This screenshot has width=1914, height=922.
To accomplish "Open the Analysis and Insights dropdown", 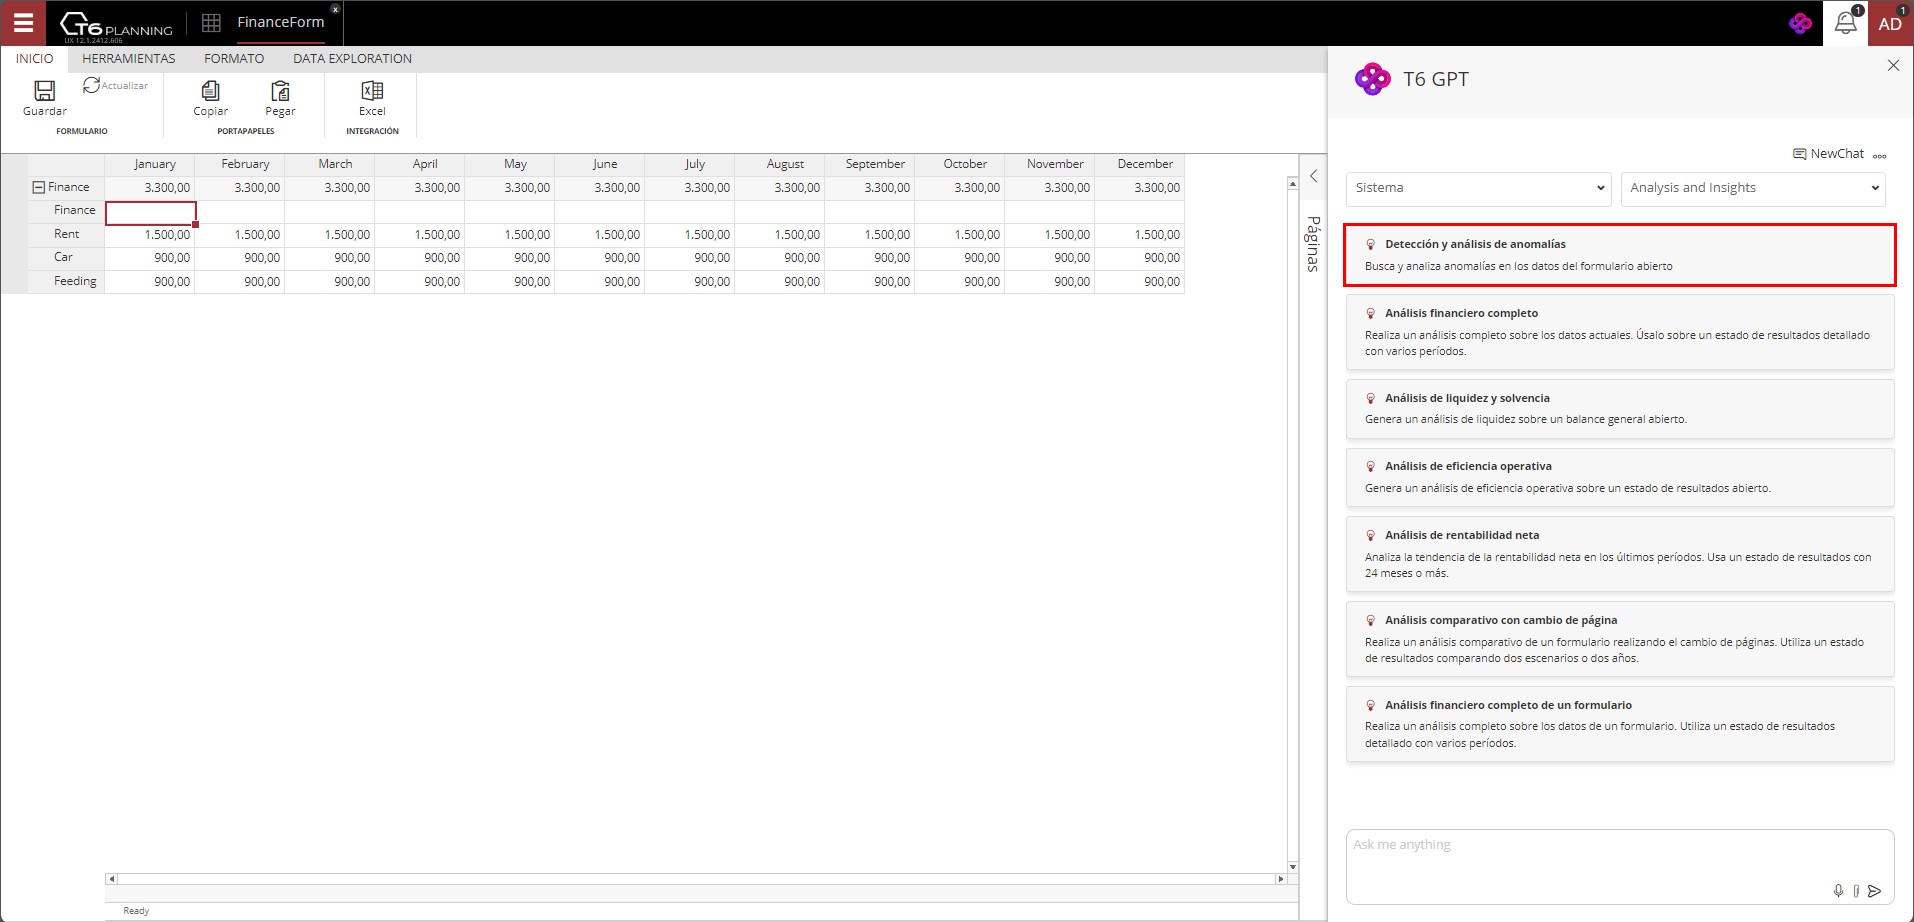I will [1753, 188].
